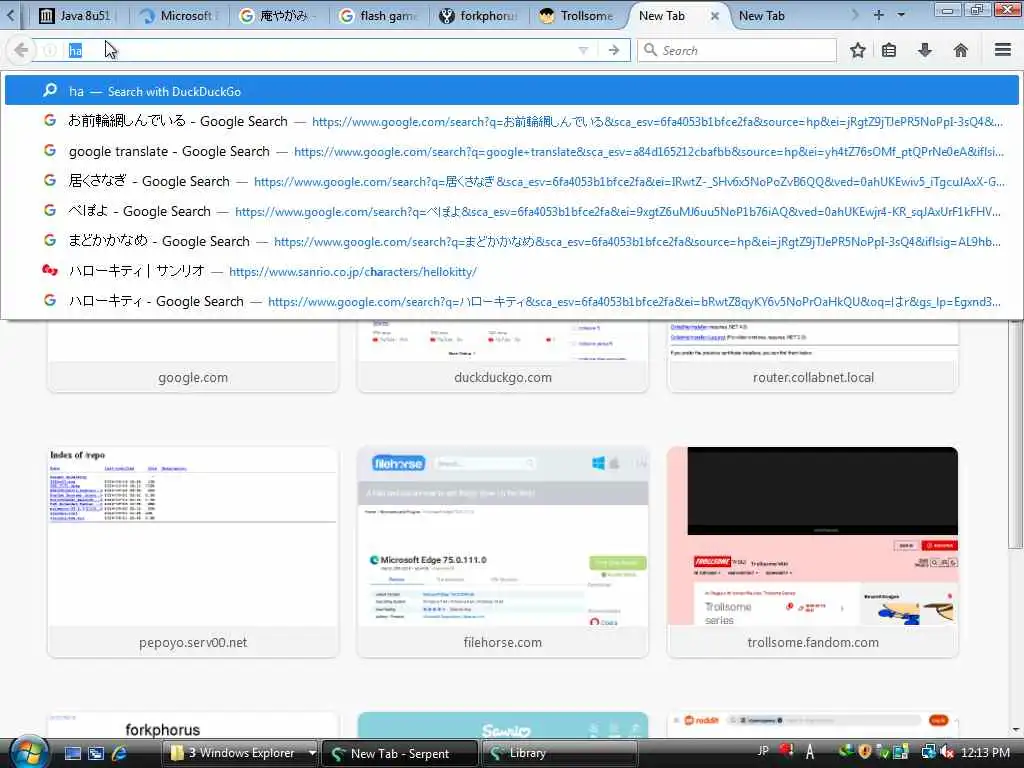Screen dimensions: 1024x768
Task: Open the router.collabnet.local tile
Action: click(x=813, y=356)
